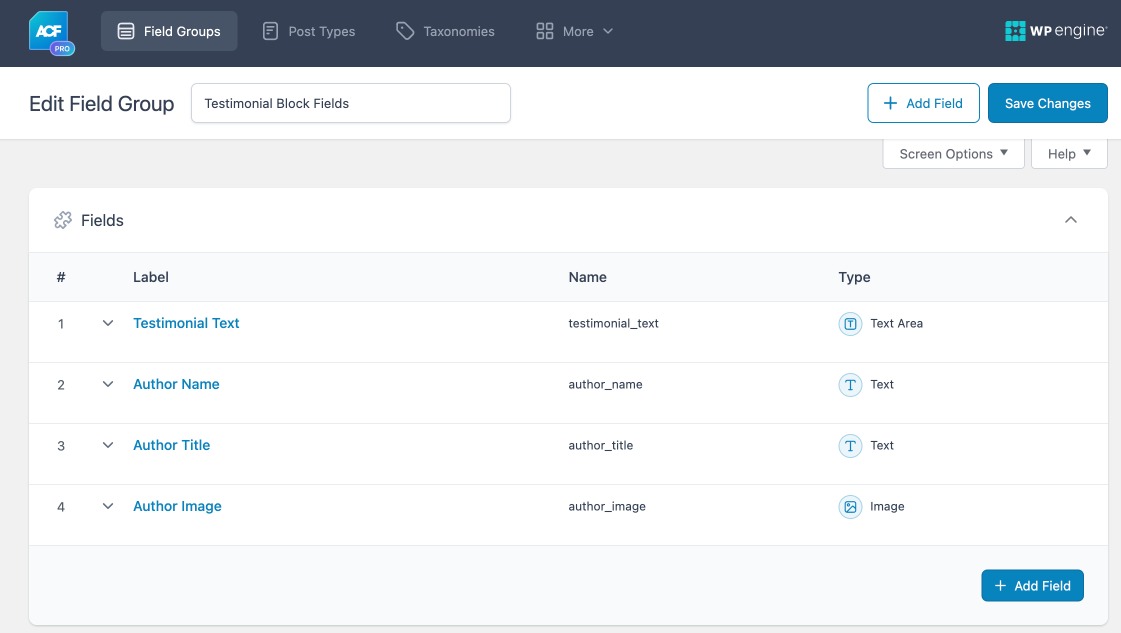Click the Fields puzzle piece icon
1121x633 pixels.
click(63, 220)
